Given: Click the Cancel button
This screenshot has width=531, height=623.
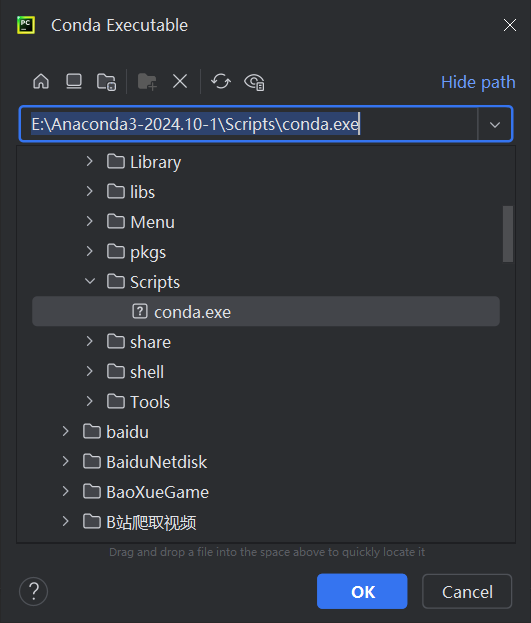Looking at the screenshot, I should pyautogui.click(x=467, y=591).
